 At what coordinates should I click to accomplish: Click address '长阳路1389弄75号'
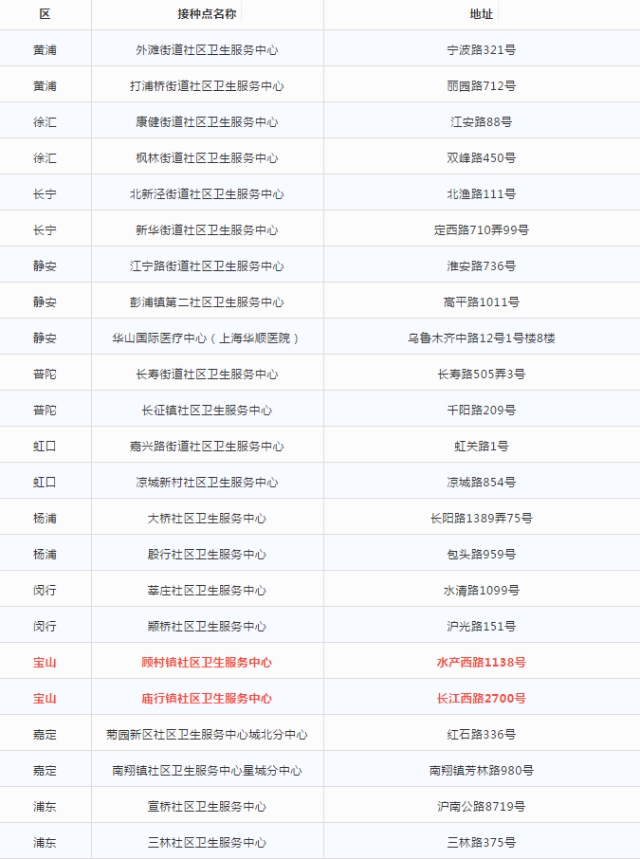tap(481, 518)
